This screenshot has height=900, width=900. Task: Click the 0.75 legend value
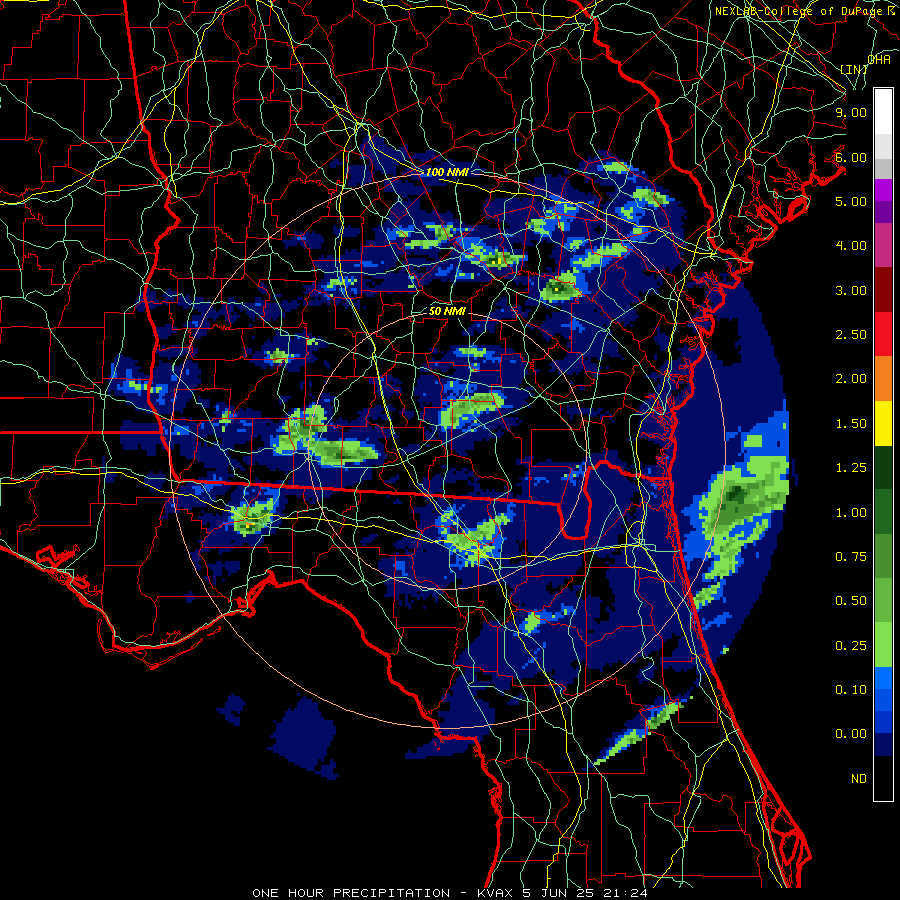pos(851,557)
